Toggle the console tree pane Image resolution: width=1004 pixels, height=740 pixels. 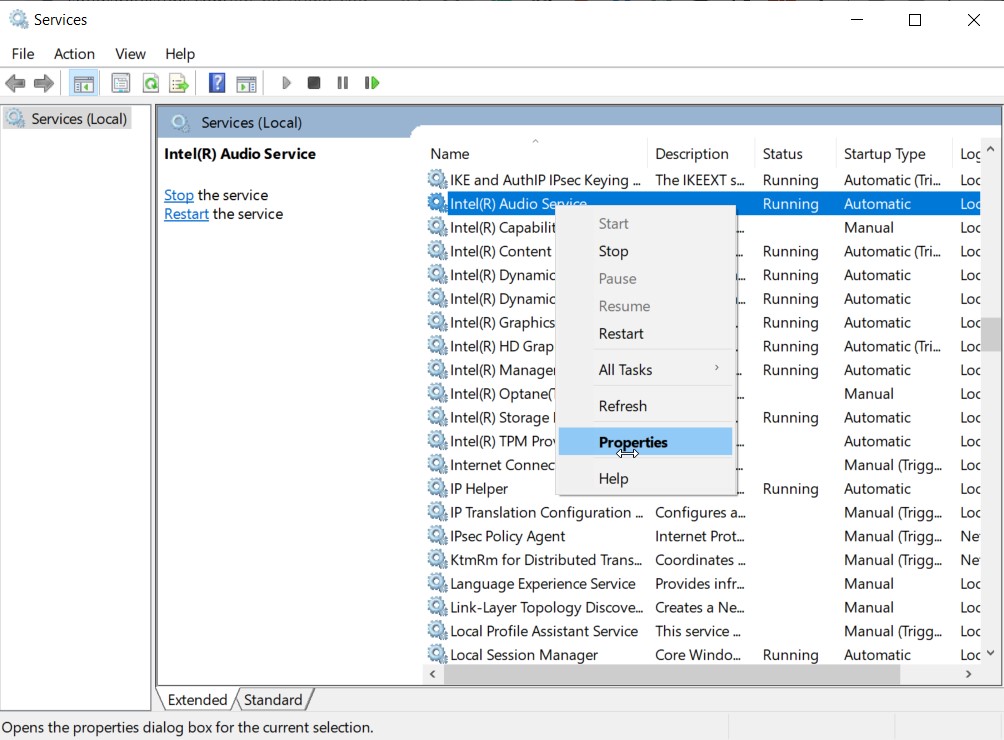(x=84, y=83)
